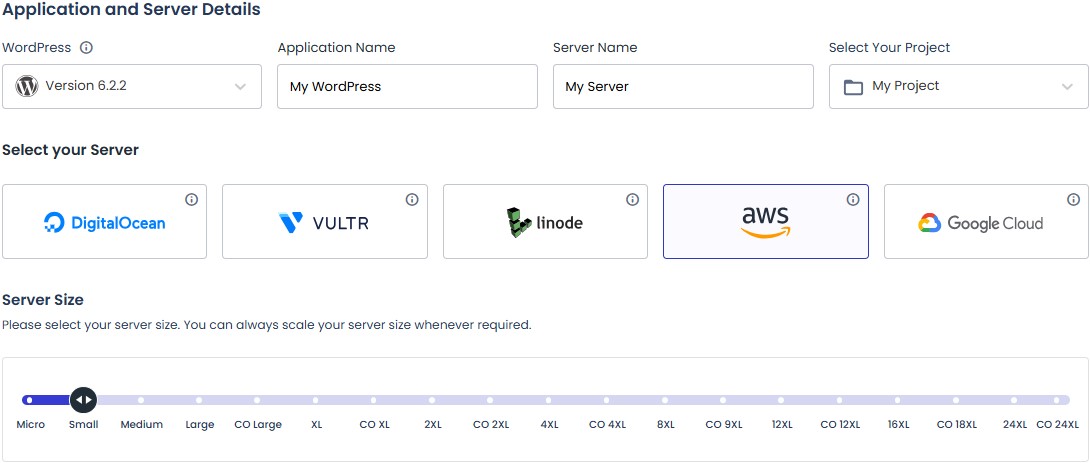Viewport: 1090px width, 463px height.
Task: Set server size to CO 12XL
Action: (839, 400)
